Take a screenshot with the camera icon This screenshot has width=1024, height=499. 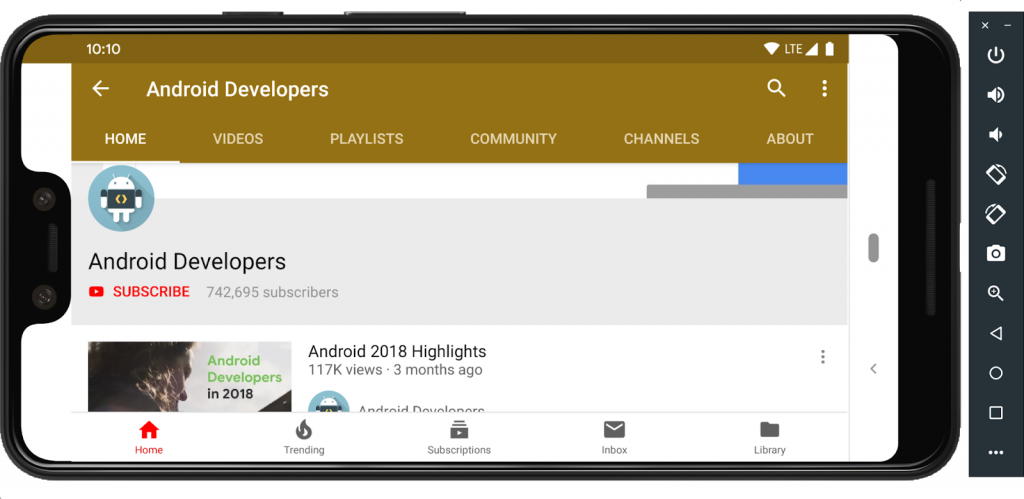point(995,253)
